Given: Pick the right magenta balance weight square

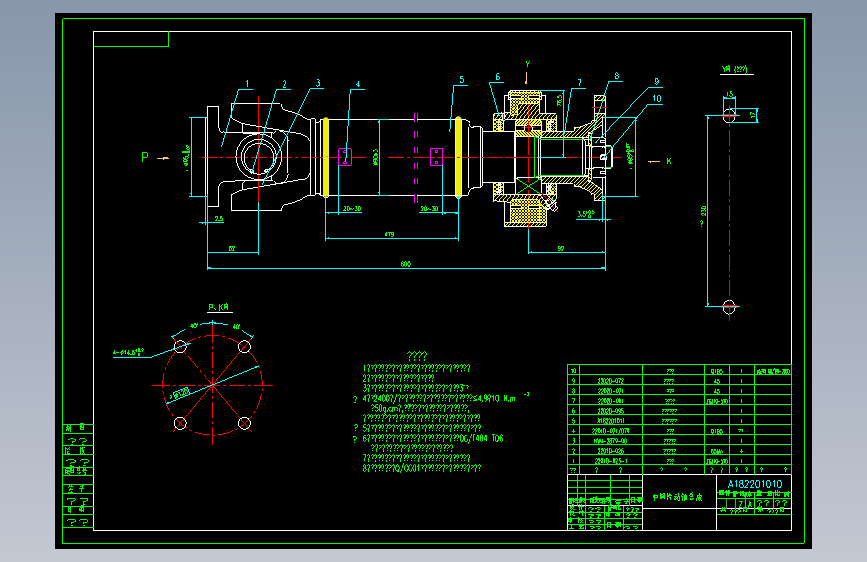Looking at the screenshot, I should (x=436, y=157).
